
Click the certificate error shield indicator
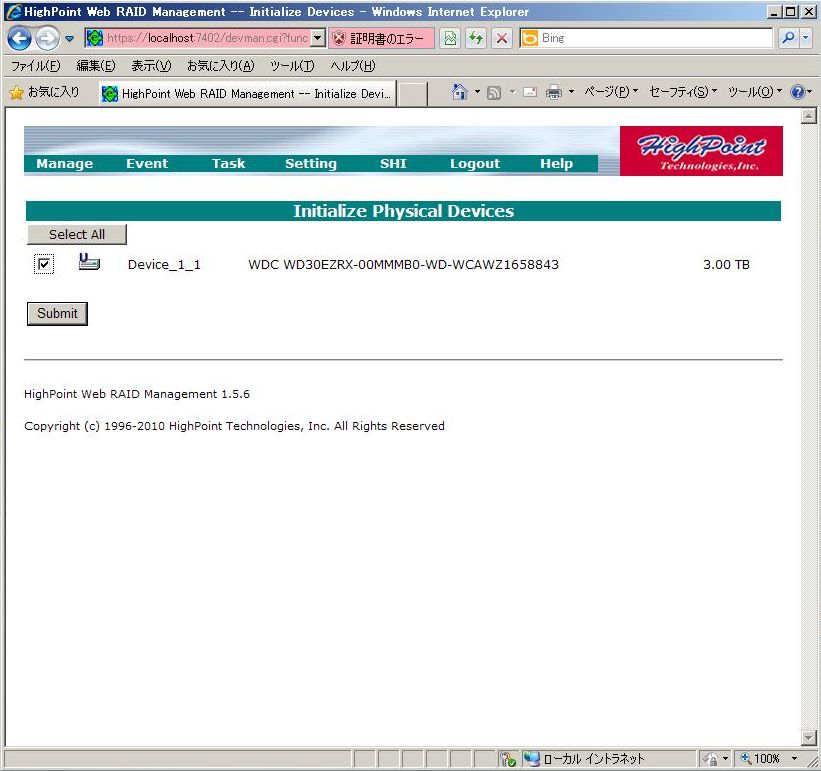click(381, 38)
